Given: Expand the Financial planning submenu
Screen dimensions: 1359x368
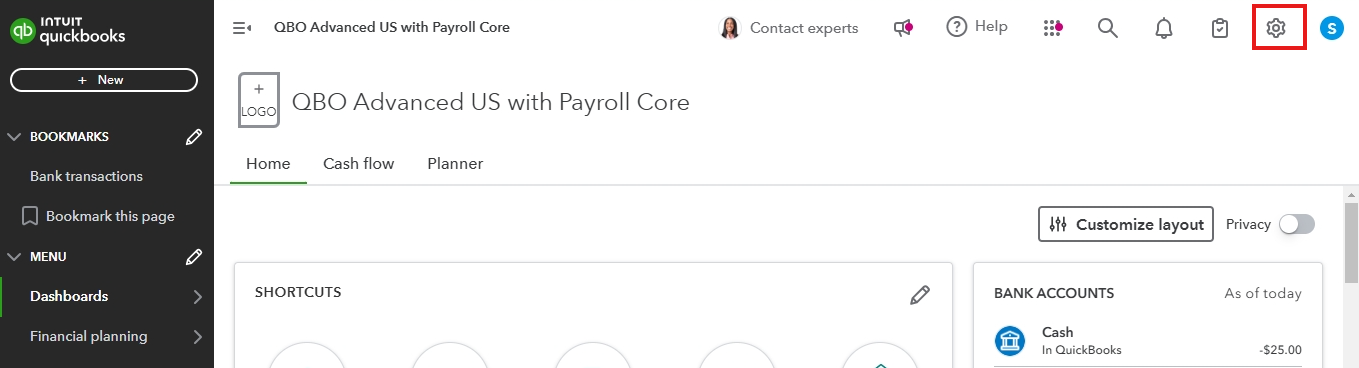Looking at the screenshot, I should (197, 336).
